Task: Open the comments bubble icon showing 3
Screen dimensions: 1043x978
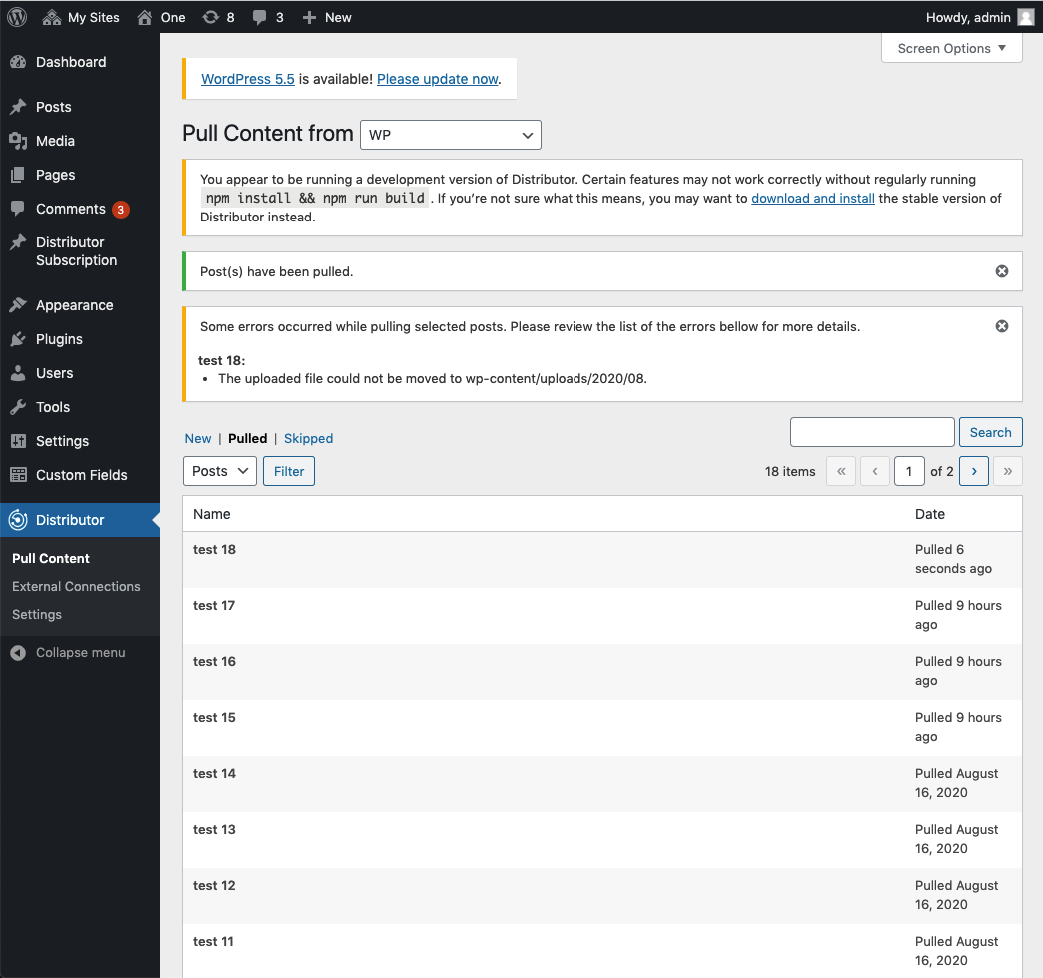Action: click(259, 17)
